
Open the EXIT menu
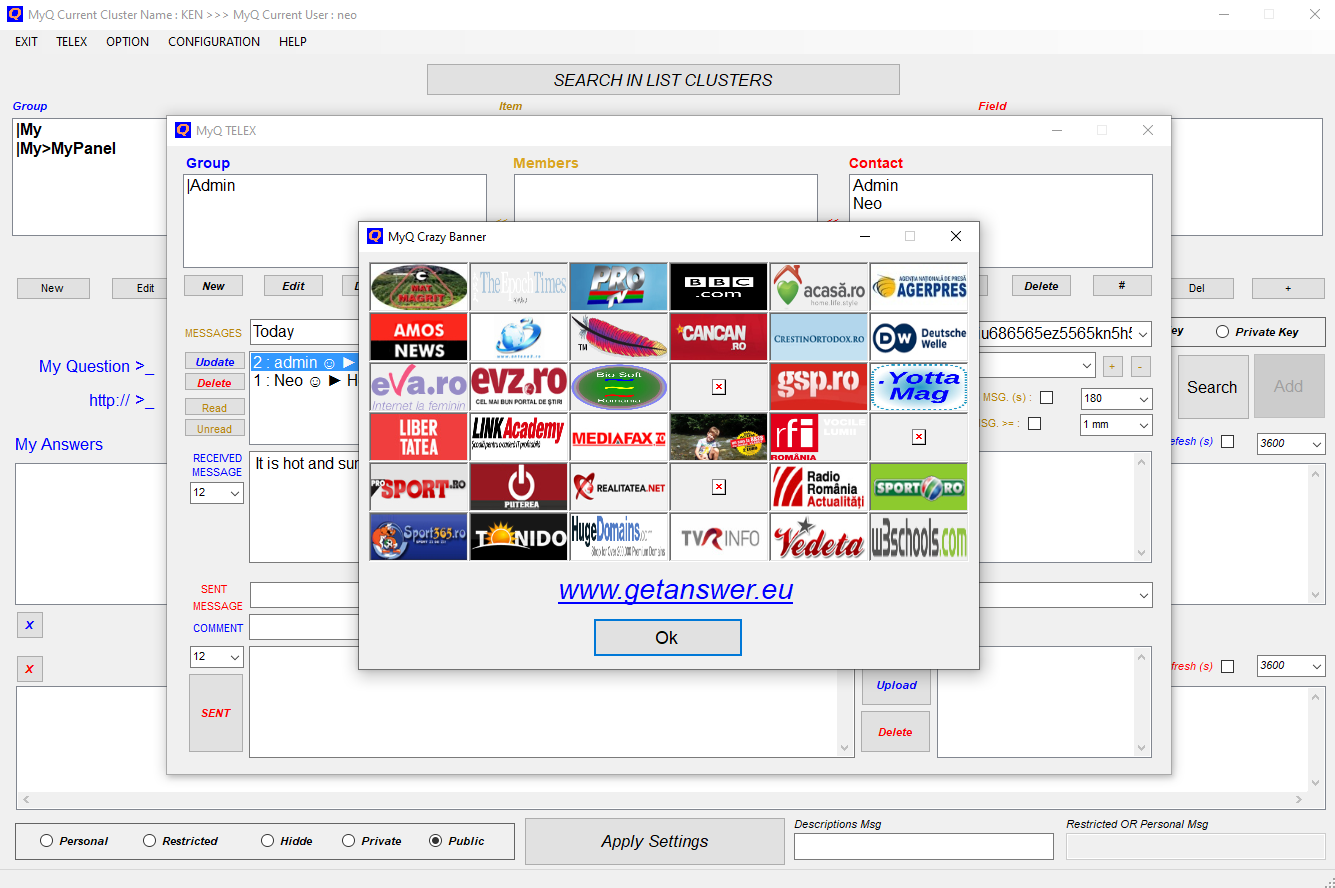point(27,42)
